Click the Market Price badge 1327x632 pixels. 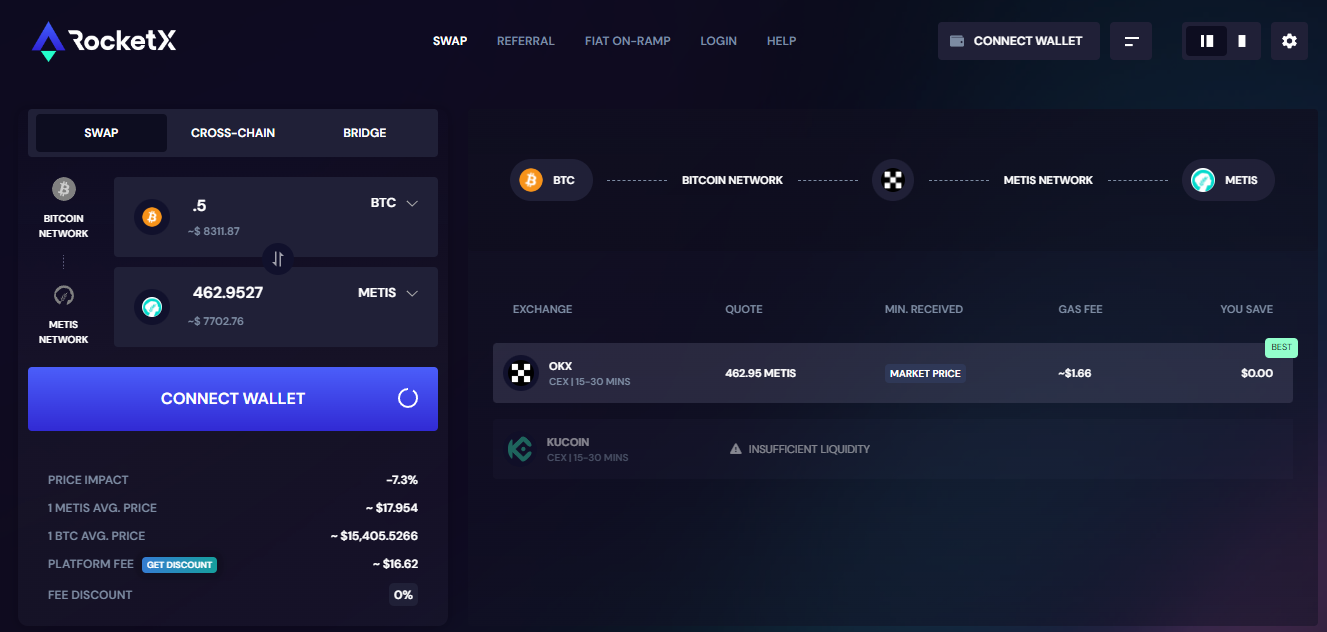click(x=925, y=373)
